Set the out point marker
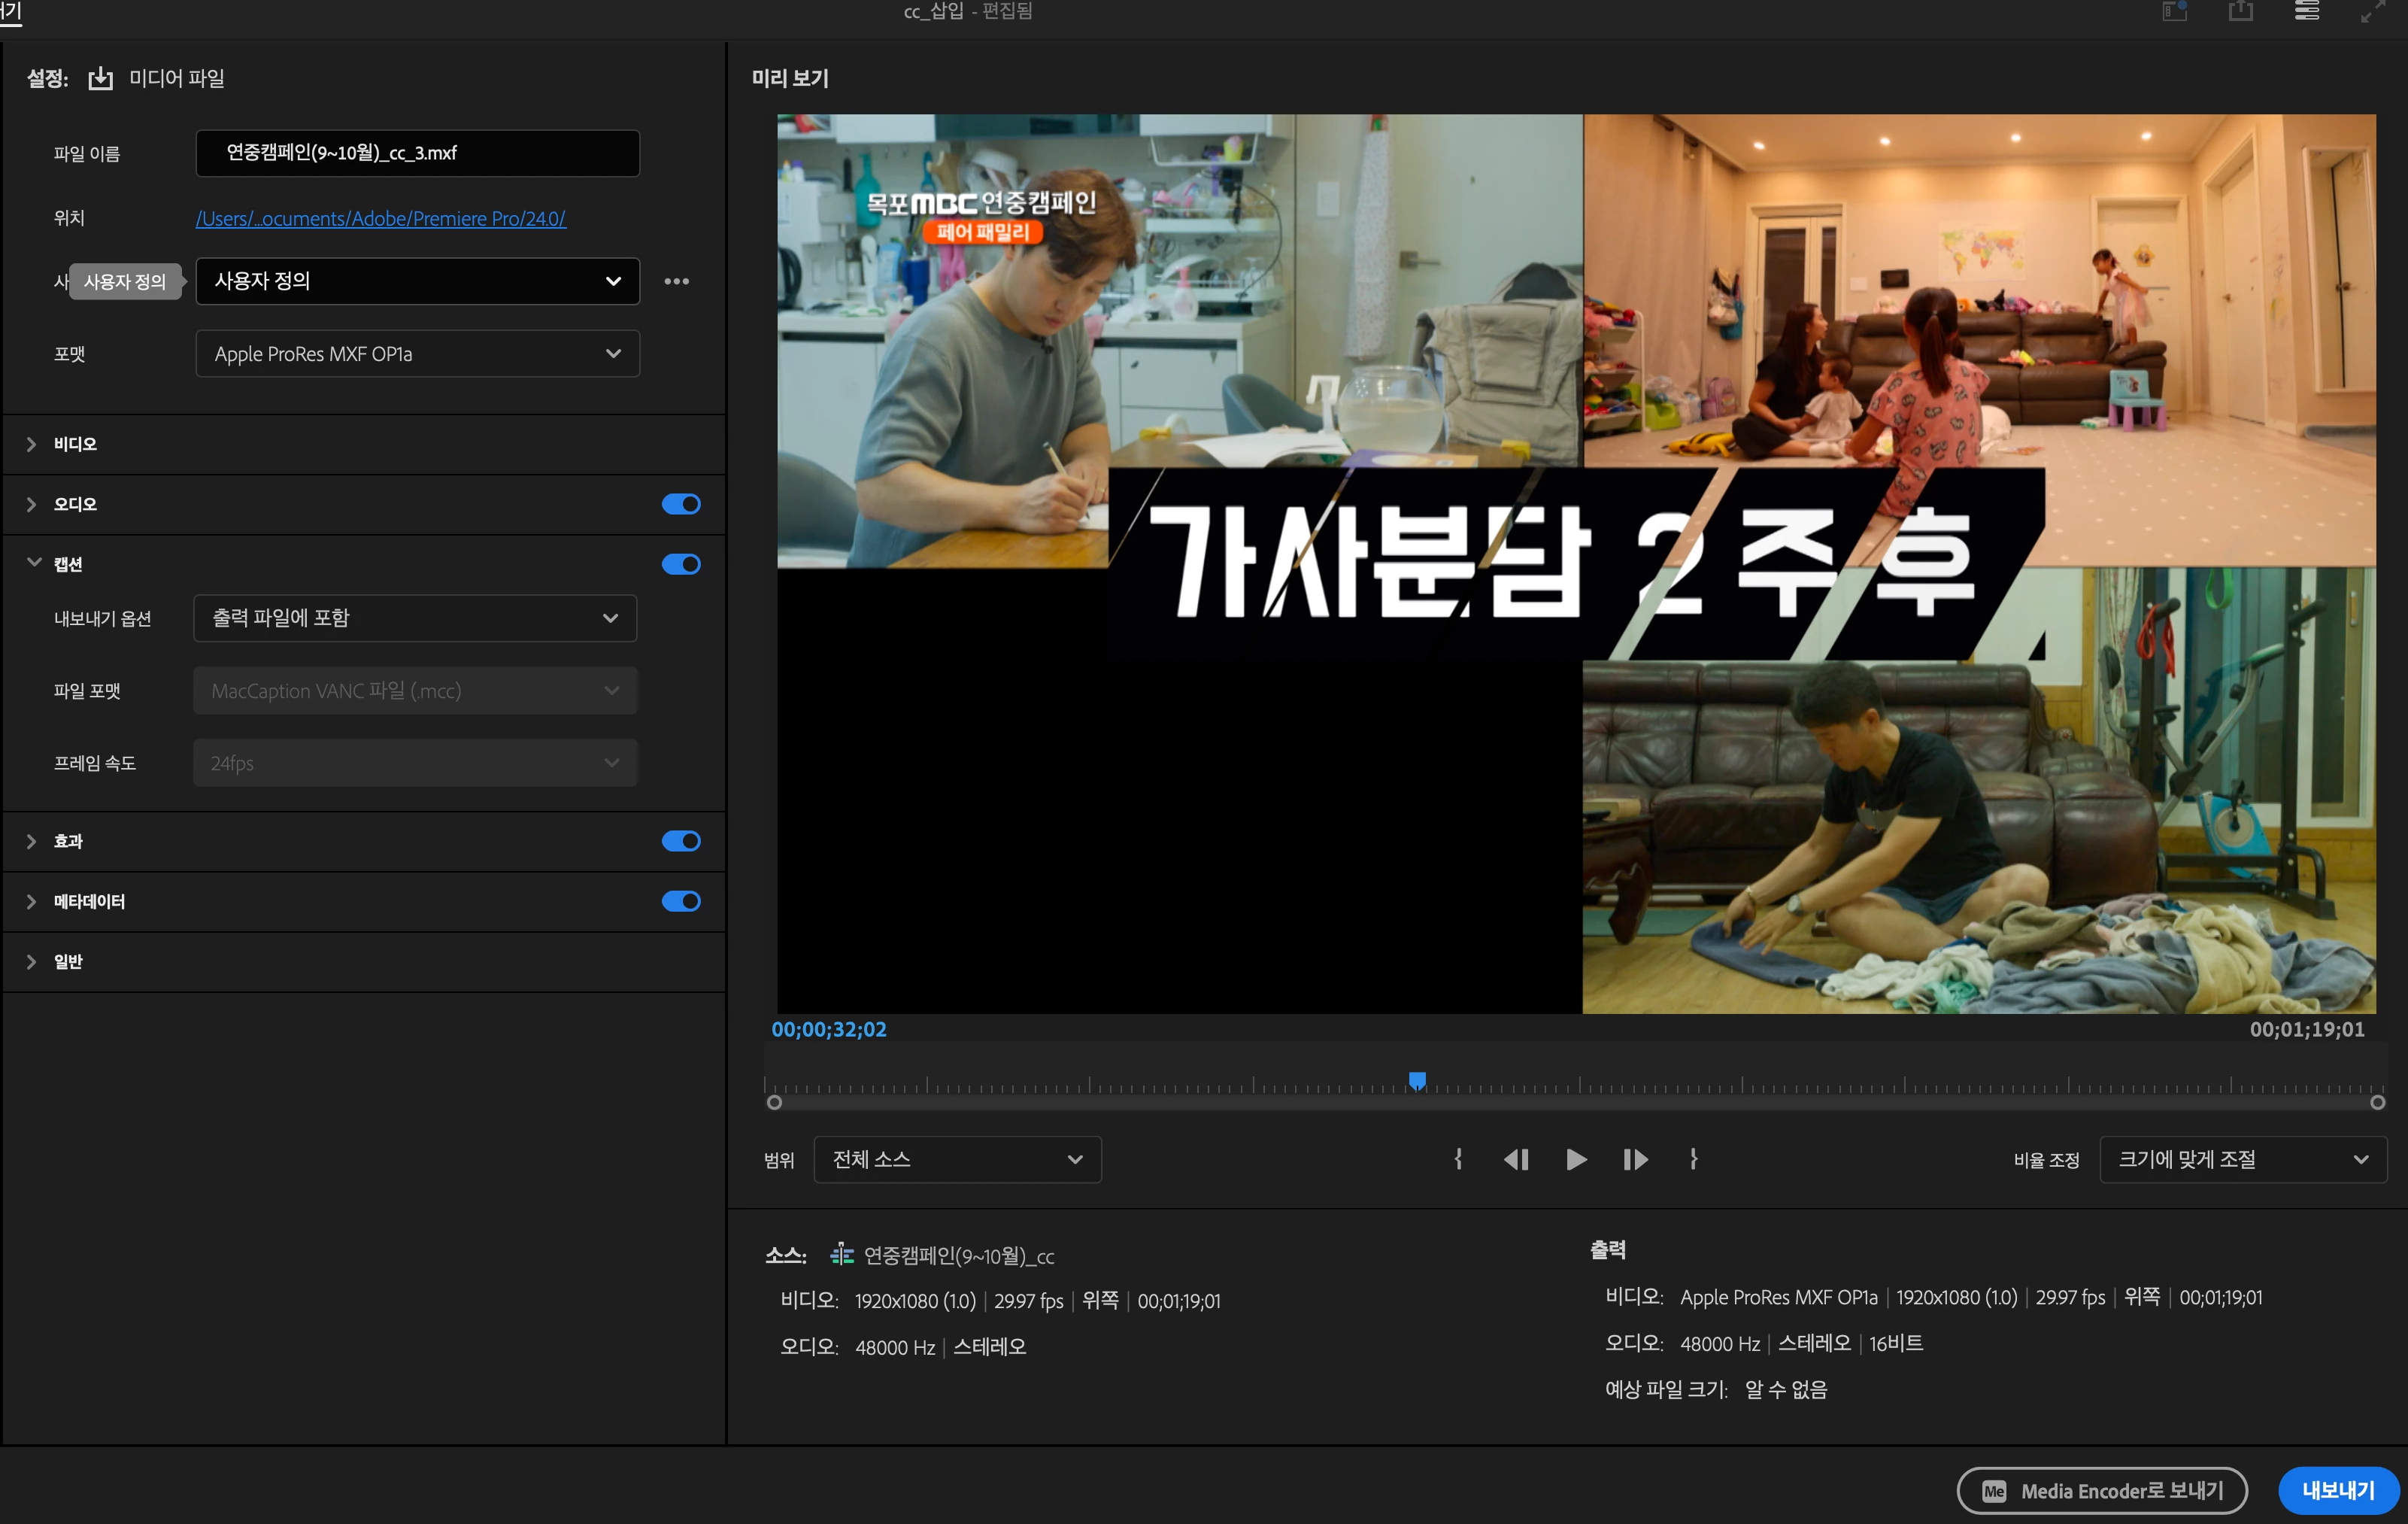Viewport: 2408px width, 1524px height. coord(1693,1159)
